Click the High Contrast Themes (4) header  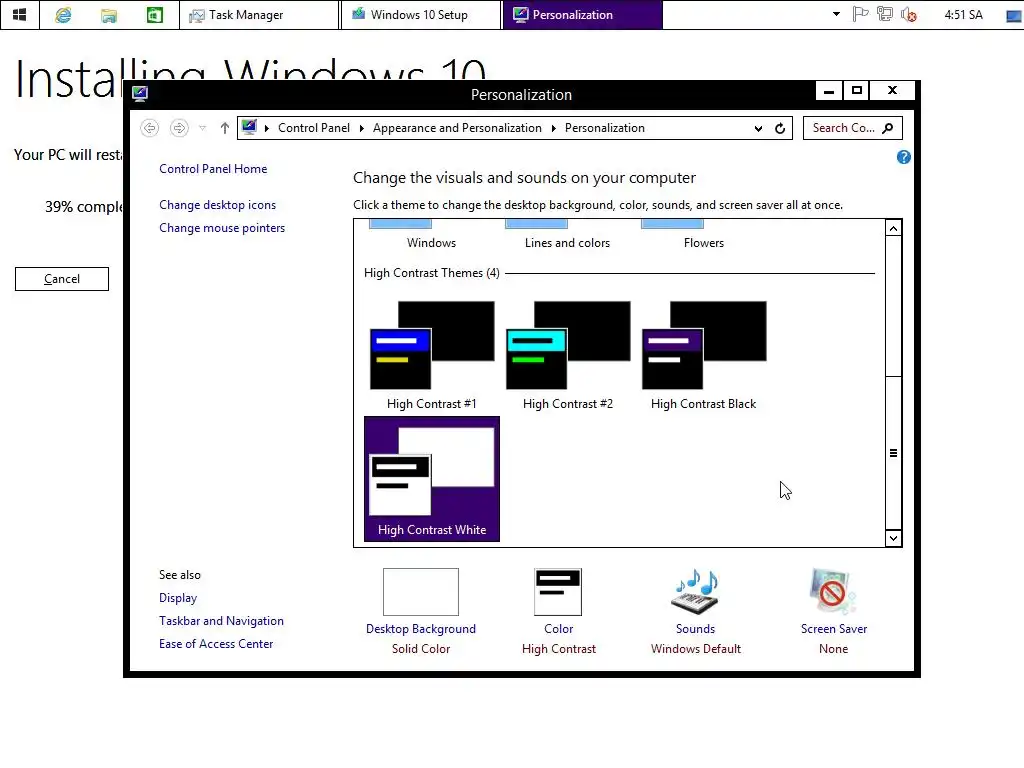coord(432,273)
